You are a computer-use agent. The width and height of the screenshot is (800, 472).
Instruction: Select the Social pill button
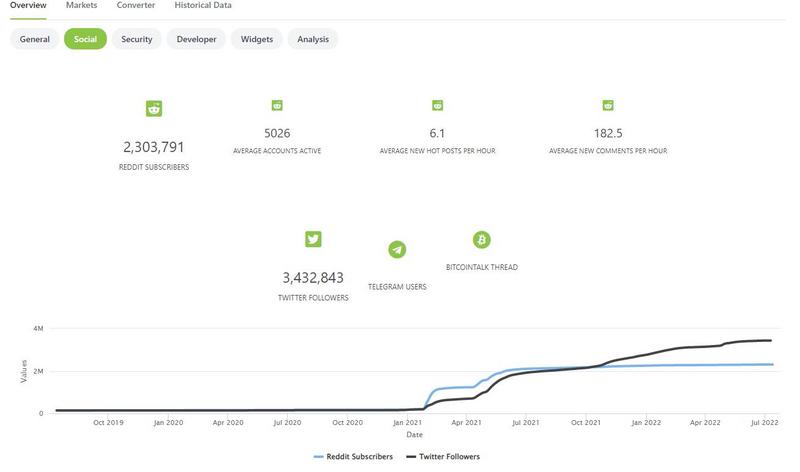pyautogui.click(x=85, y=39)
